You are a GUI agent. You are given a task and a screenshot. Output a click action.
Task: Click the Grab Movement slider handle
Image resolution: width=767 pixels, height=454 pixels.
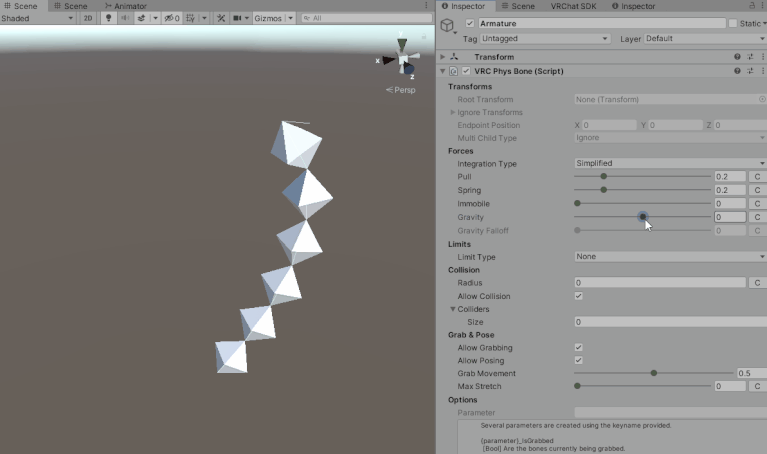coord(653,373)
